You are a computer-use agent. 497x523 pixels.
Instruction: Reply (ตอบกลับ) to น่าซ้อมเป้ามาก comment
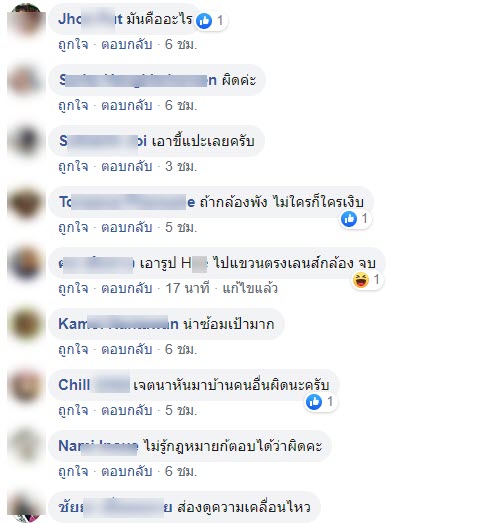coord(127,350)
